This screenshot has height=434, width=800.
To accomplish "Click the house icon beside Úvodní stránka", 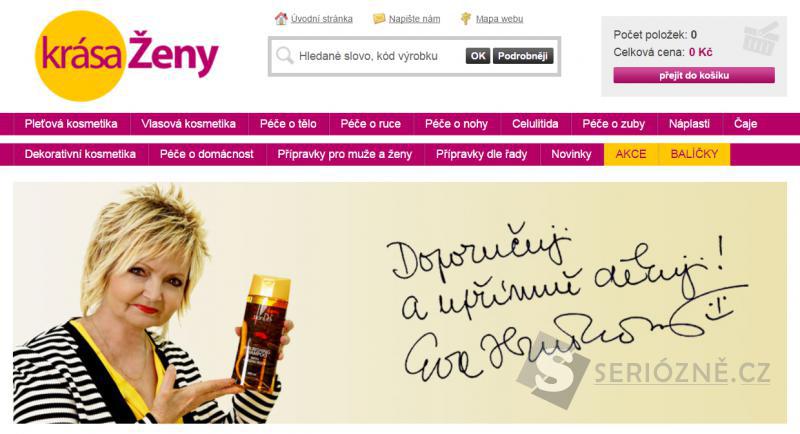I will click(x=281, y=19).
